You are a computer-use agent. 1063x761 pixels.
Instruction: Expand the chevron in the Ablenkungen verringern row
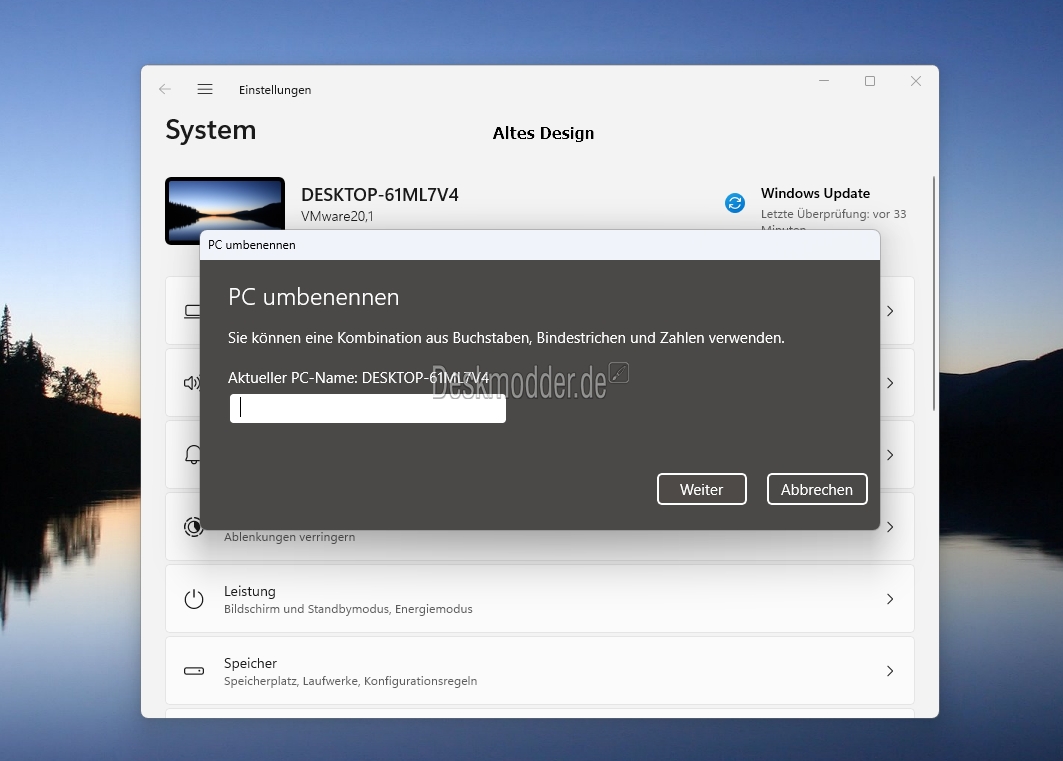[x=889, y=527]
